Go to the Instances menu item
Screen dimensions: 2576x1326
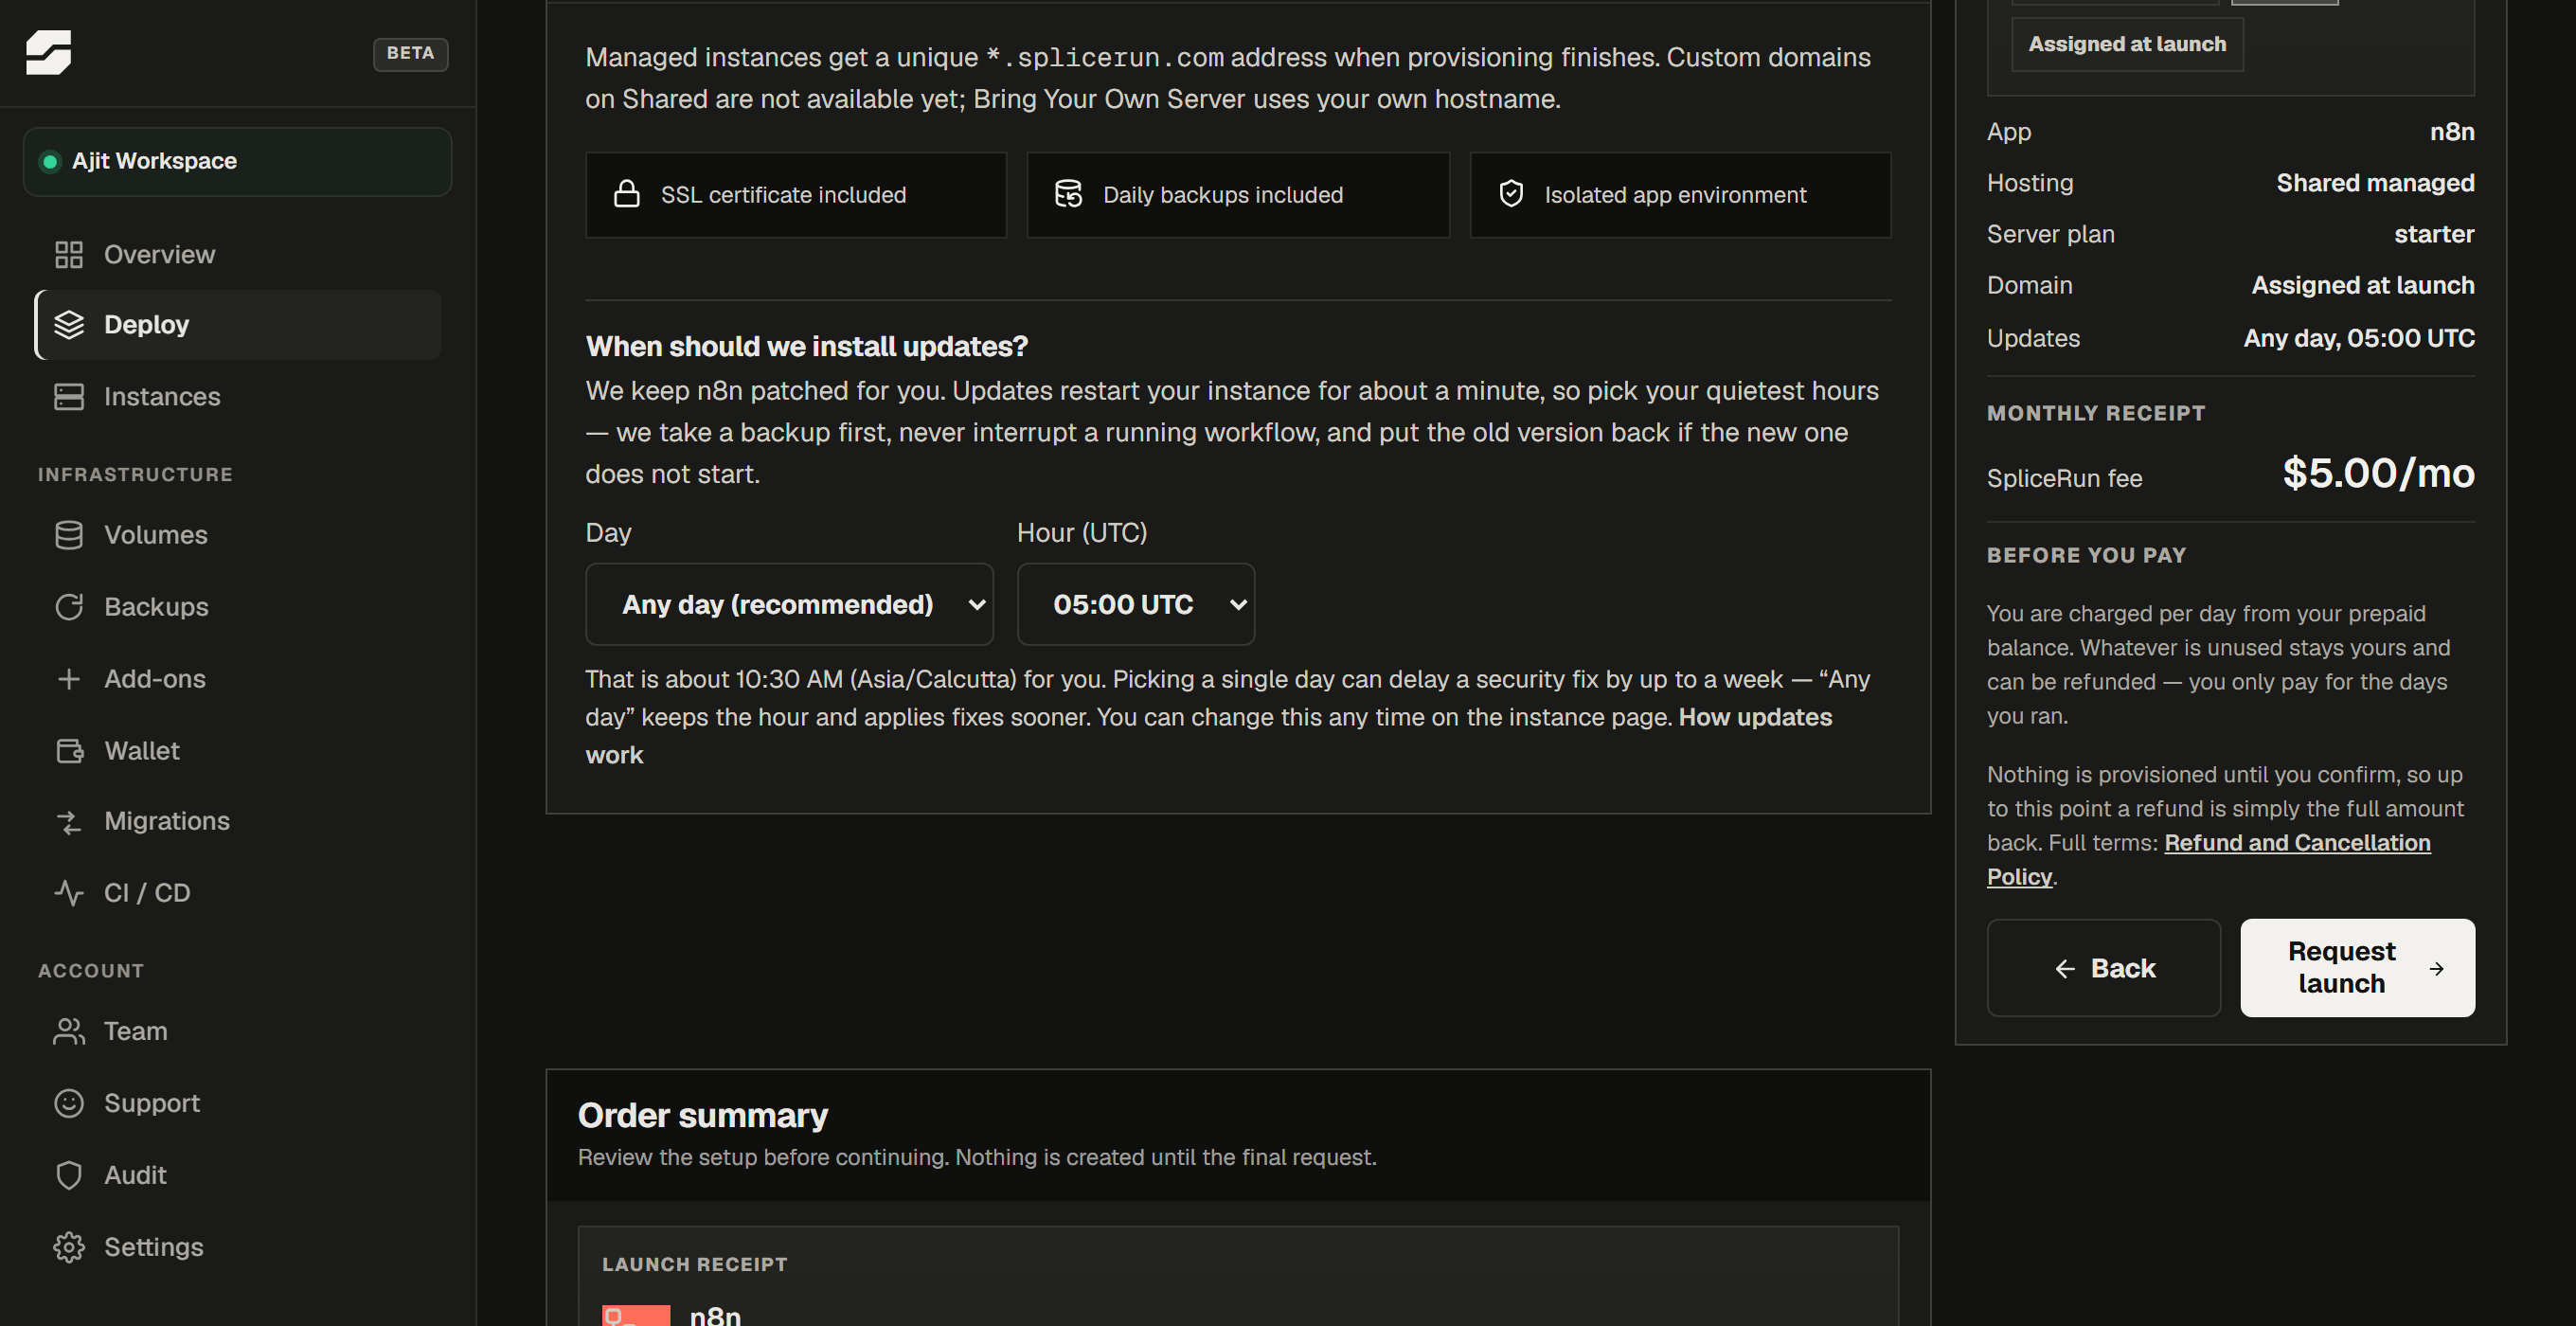click(237, 397)
